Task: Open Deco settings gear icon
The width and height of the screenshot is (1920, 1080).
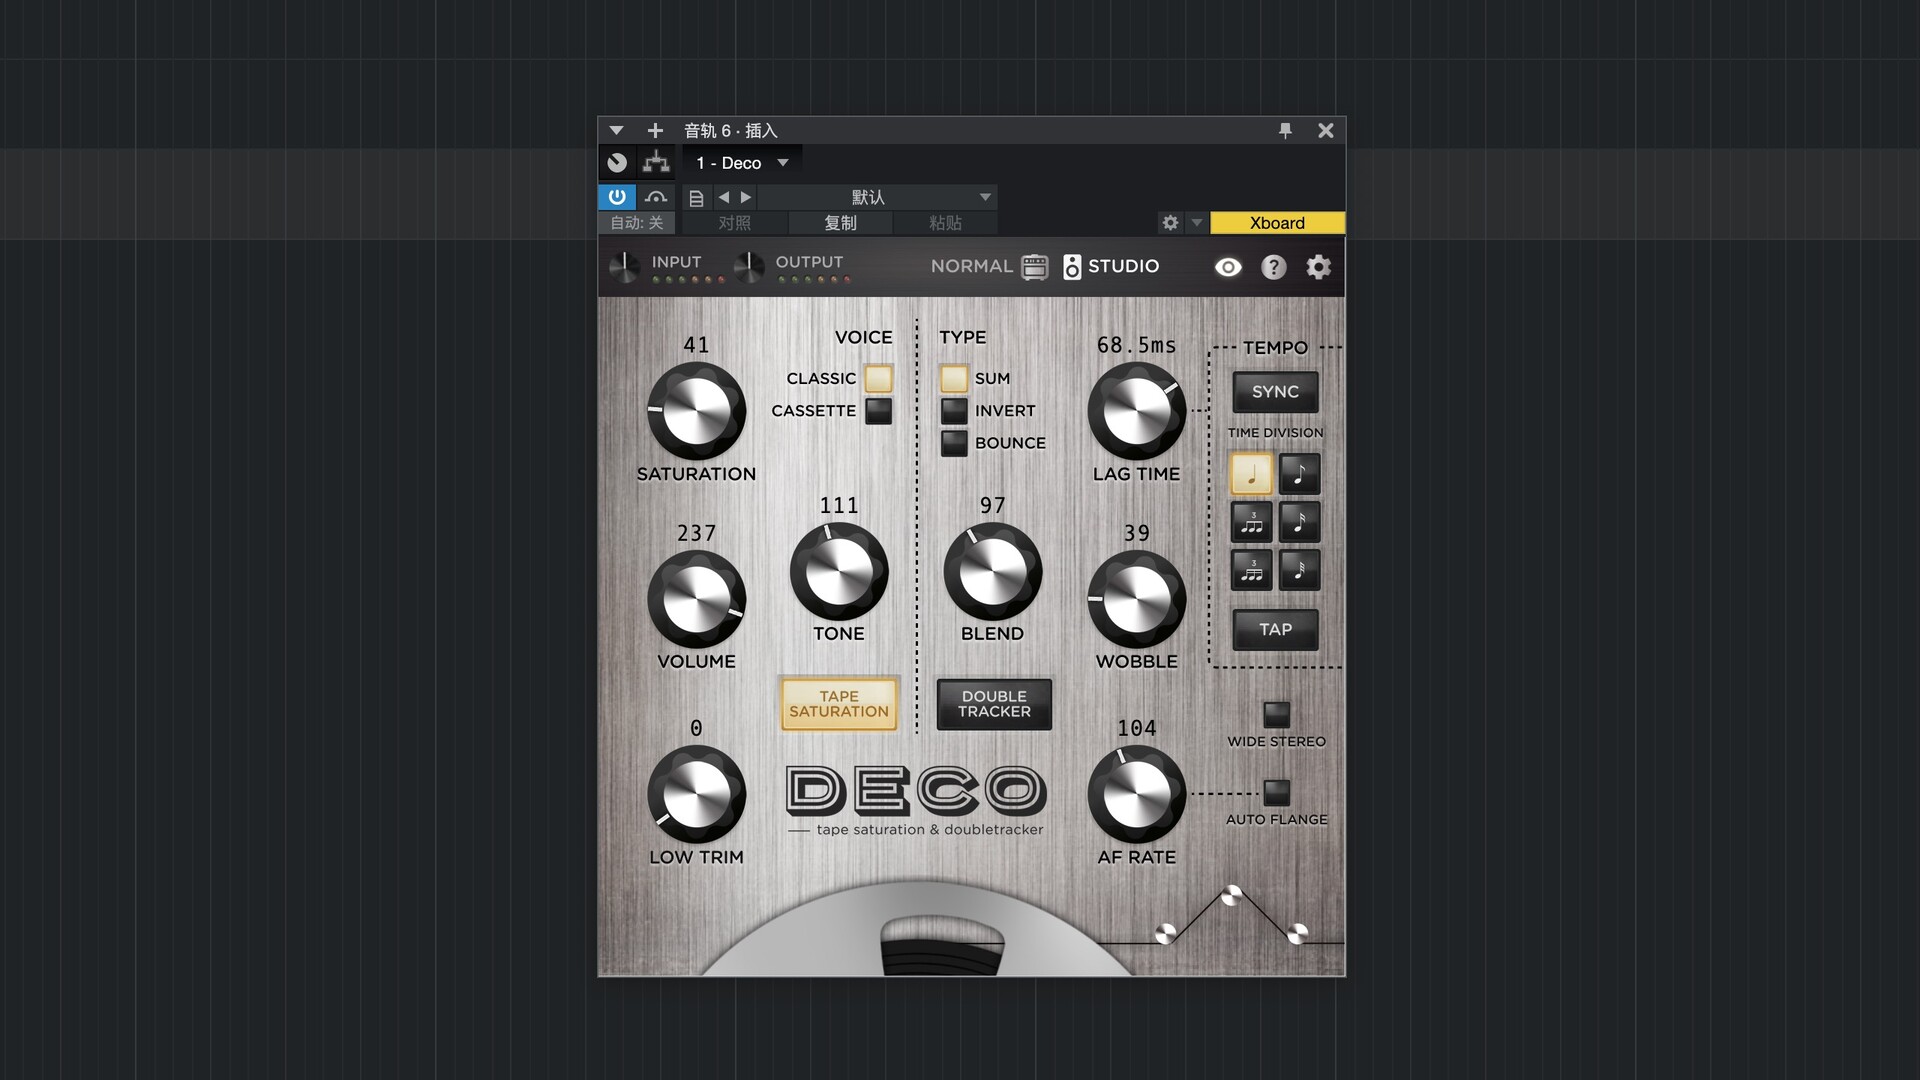Action: 1319,267
